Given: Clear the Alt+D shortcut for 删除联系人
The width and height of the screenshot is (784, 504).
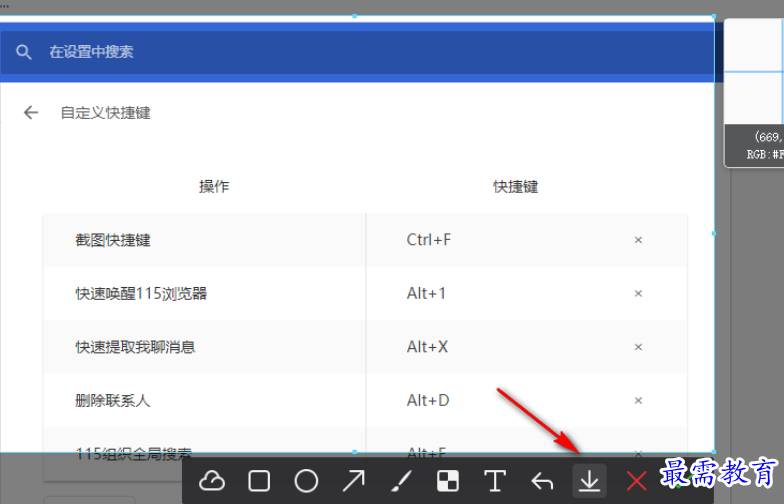Looking at the screenshot, I should (638, 400).
